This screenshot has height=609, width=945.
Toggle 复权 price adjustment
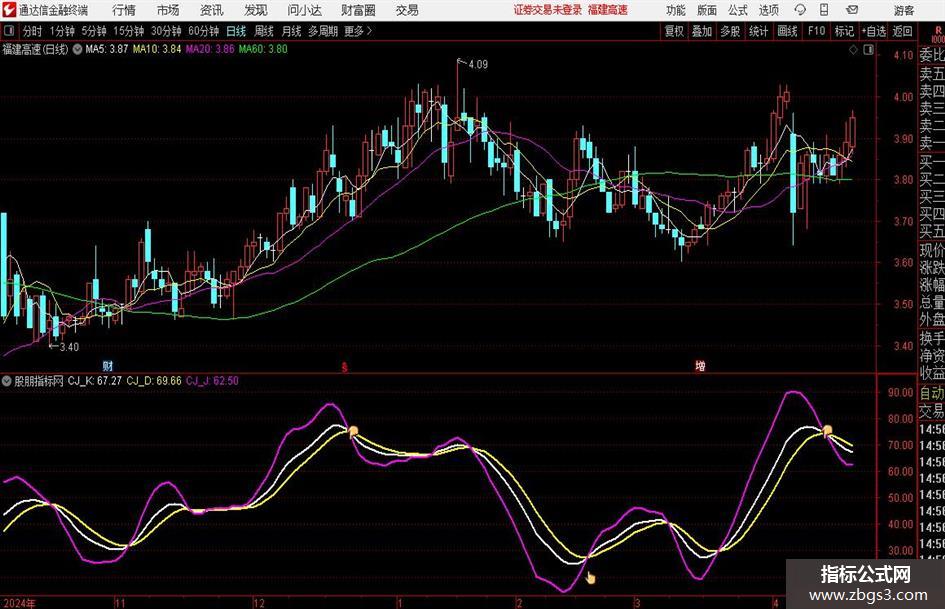674,31
